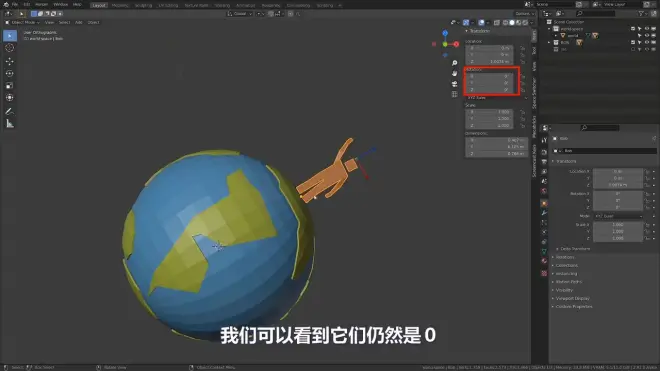Activate the Rotate tool
This screenshot has width=660, height=371.
[x=10, y=74]
